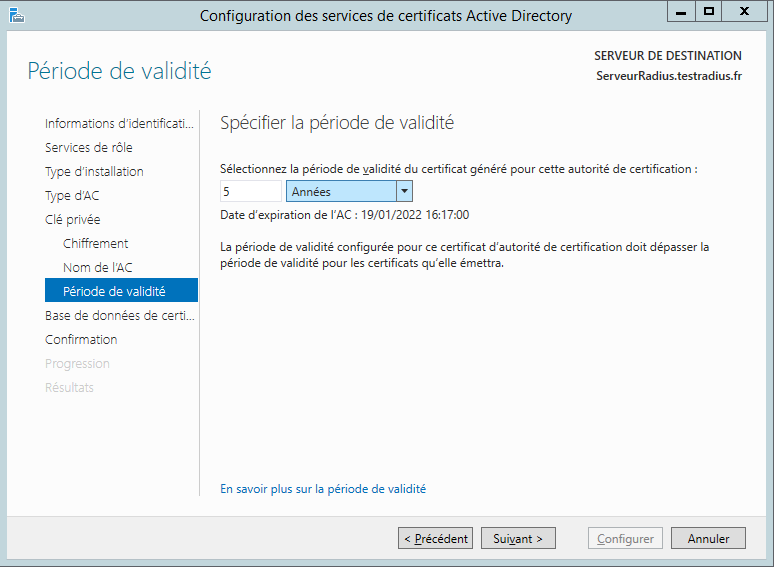Viewport: 774px width, 567px height.
Task: Navigate to Type d'AC step
Action: pos(72,195)
